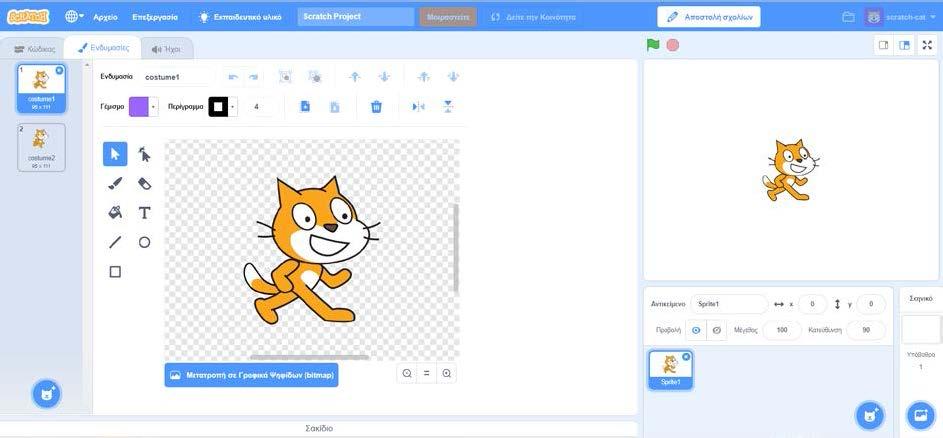The height and width of the screenshot is (438, 943).
Task: Hide sprite with crossed-eye toggle
Action: [x=716, y=330]
